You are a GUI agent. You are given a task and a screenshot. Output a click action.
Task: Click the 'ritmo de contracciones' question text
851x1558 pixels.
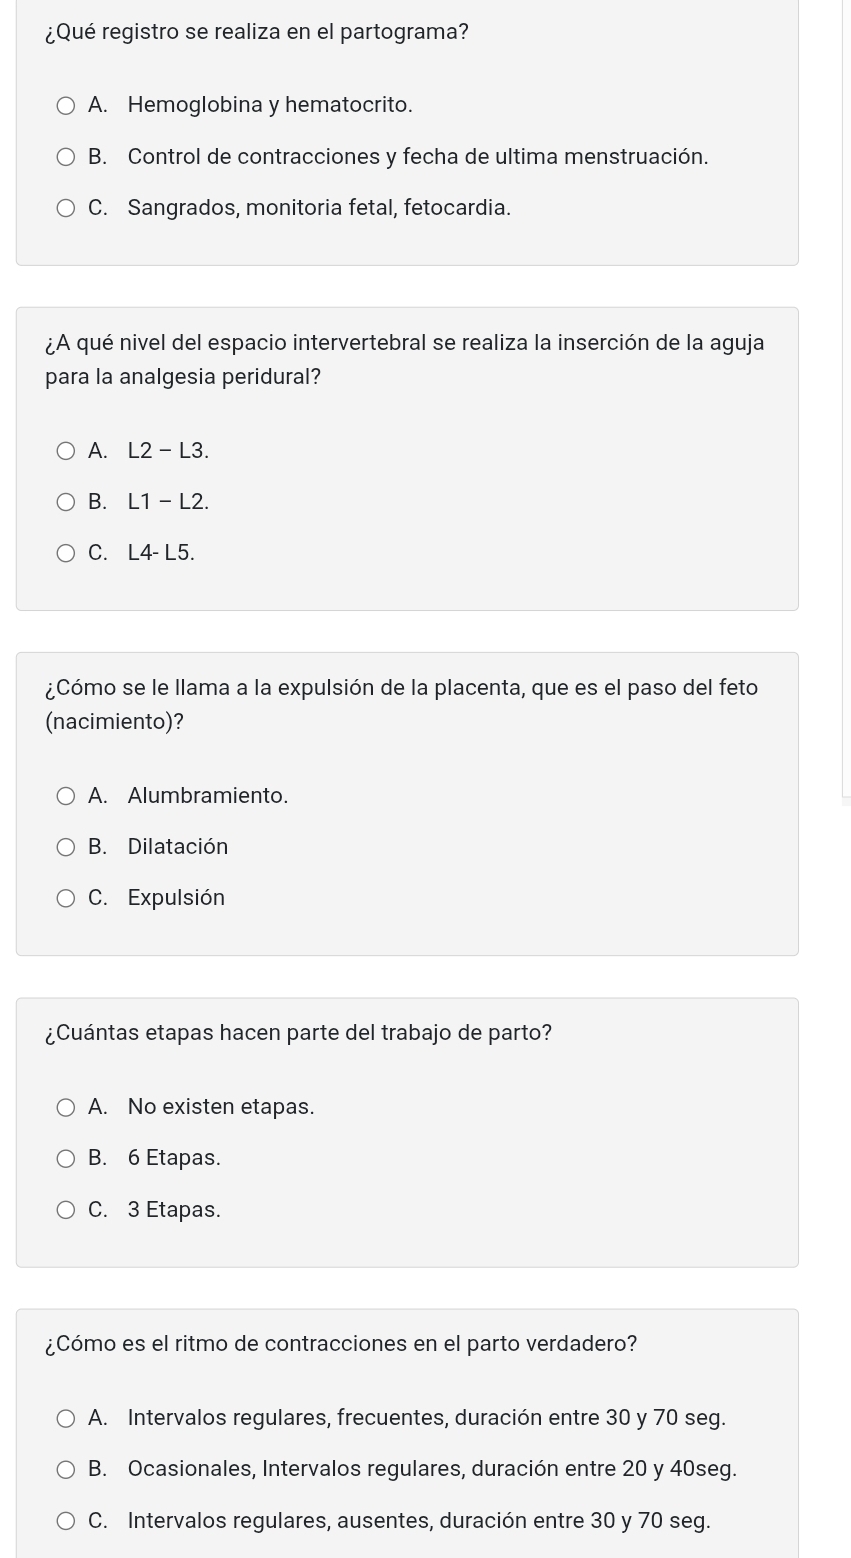coord(341,1344)
